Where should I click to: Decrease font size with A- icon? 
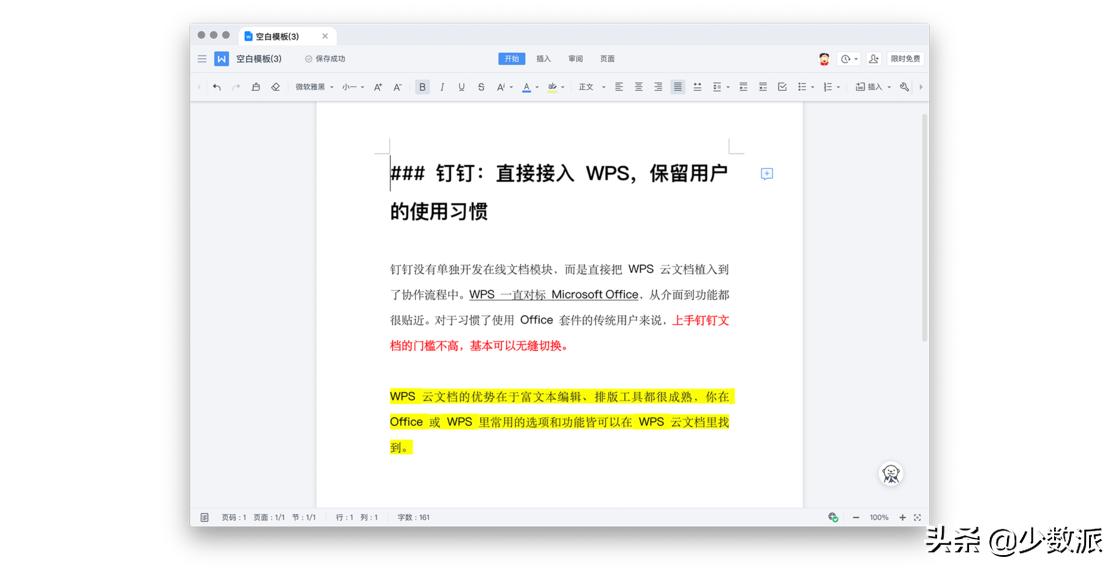[398, 87]
